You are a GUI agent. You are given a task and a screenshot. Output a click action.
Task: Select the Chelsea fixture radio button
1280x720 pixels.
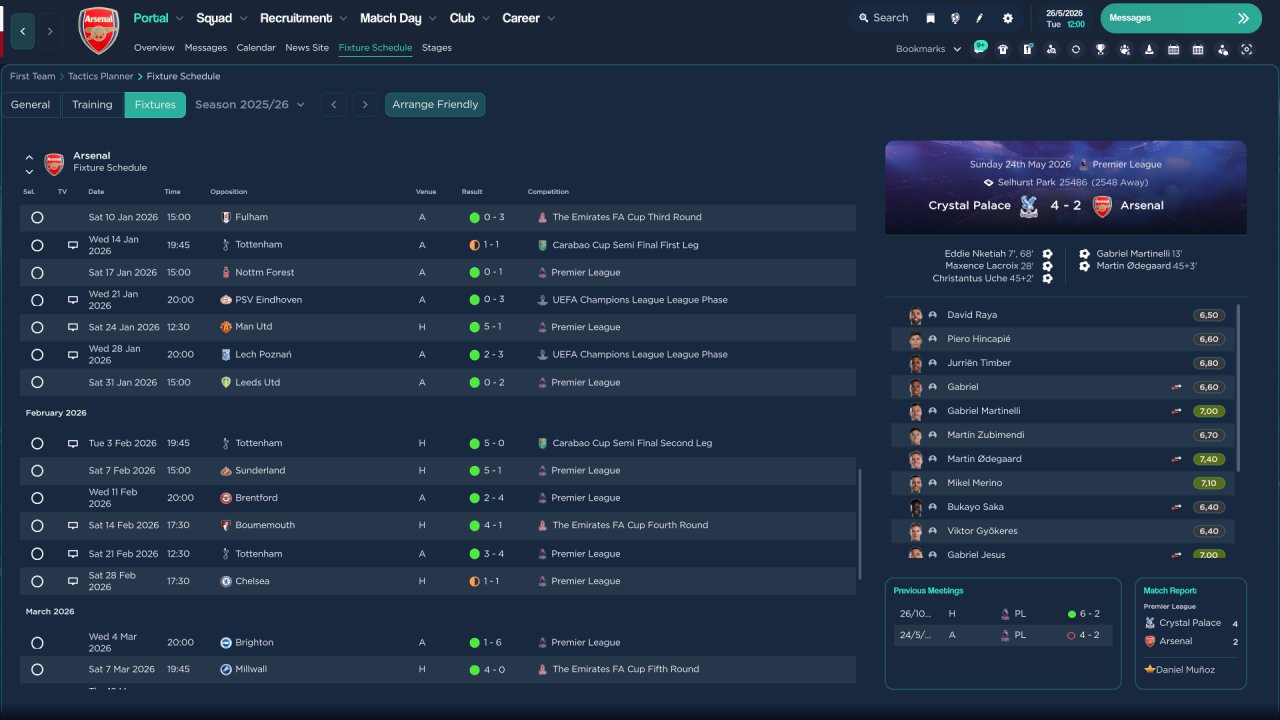point(37,581)
